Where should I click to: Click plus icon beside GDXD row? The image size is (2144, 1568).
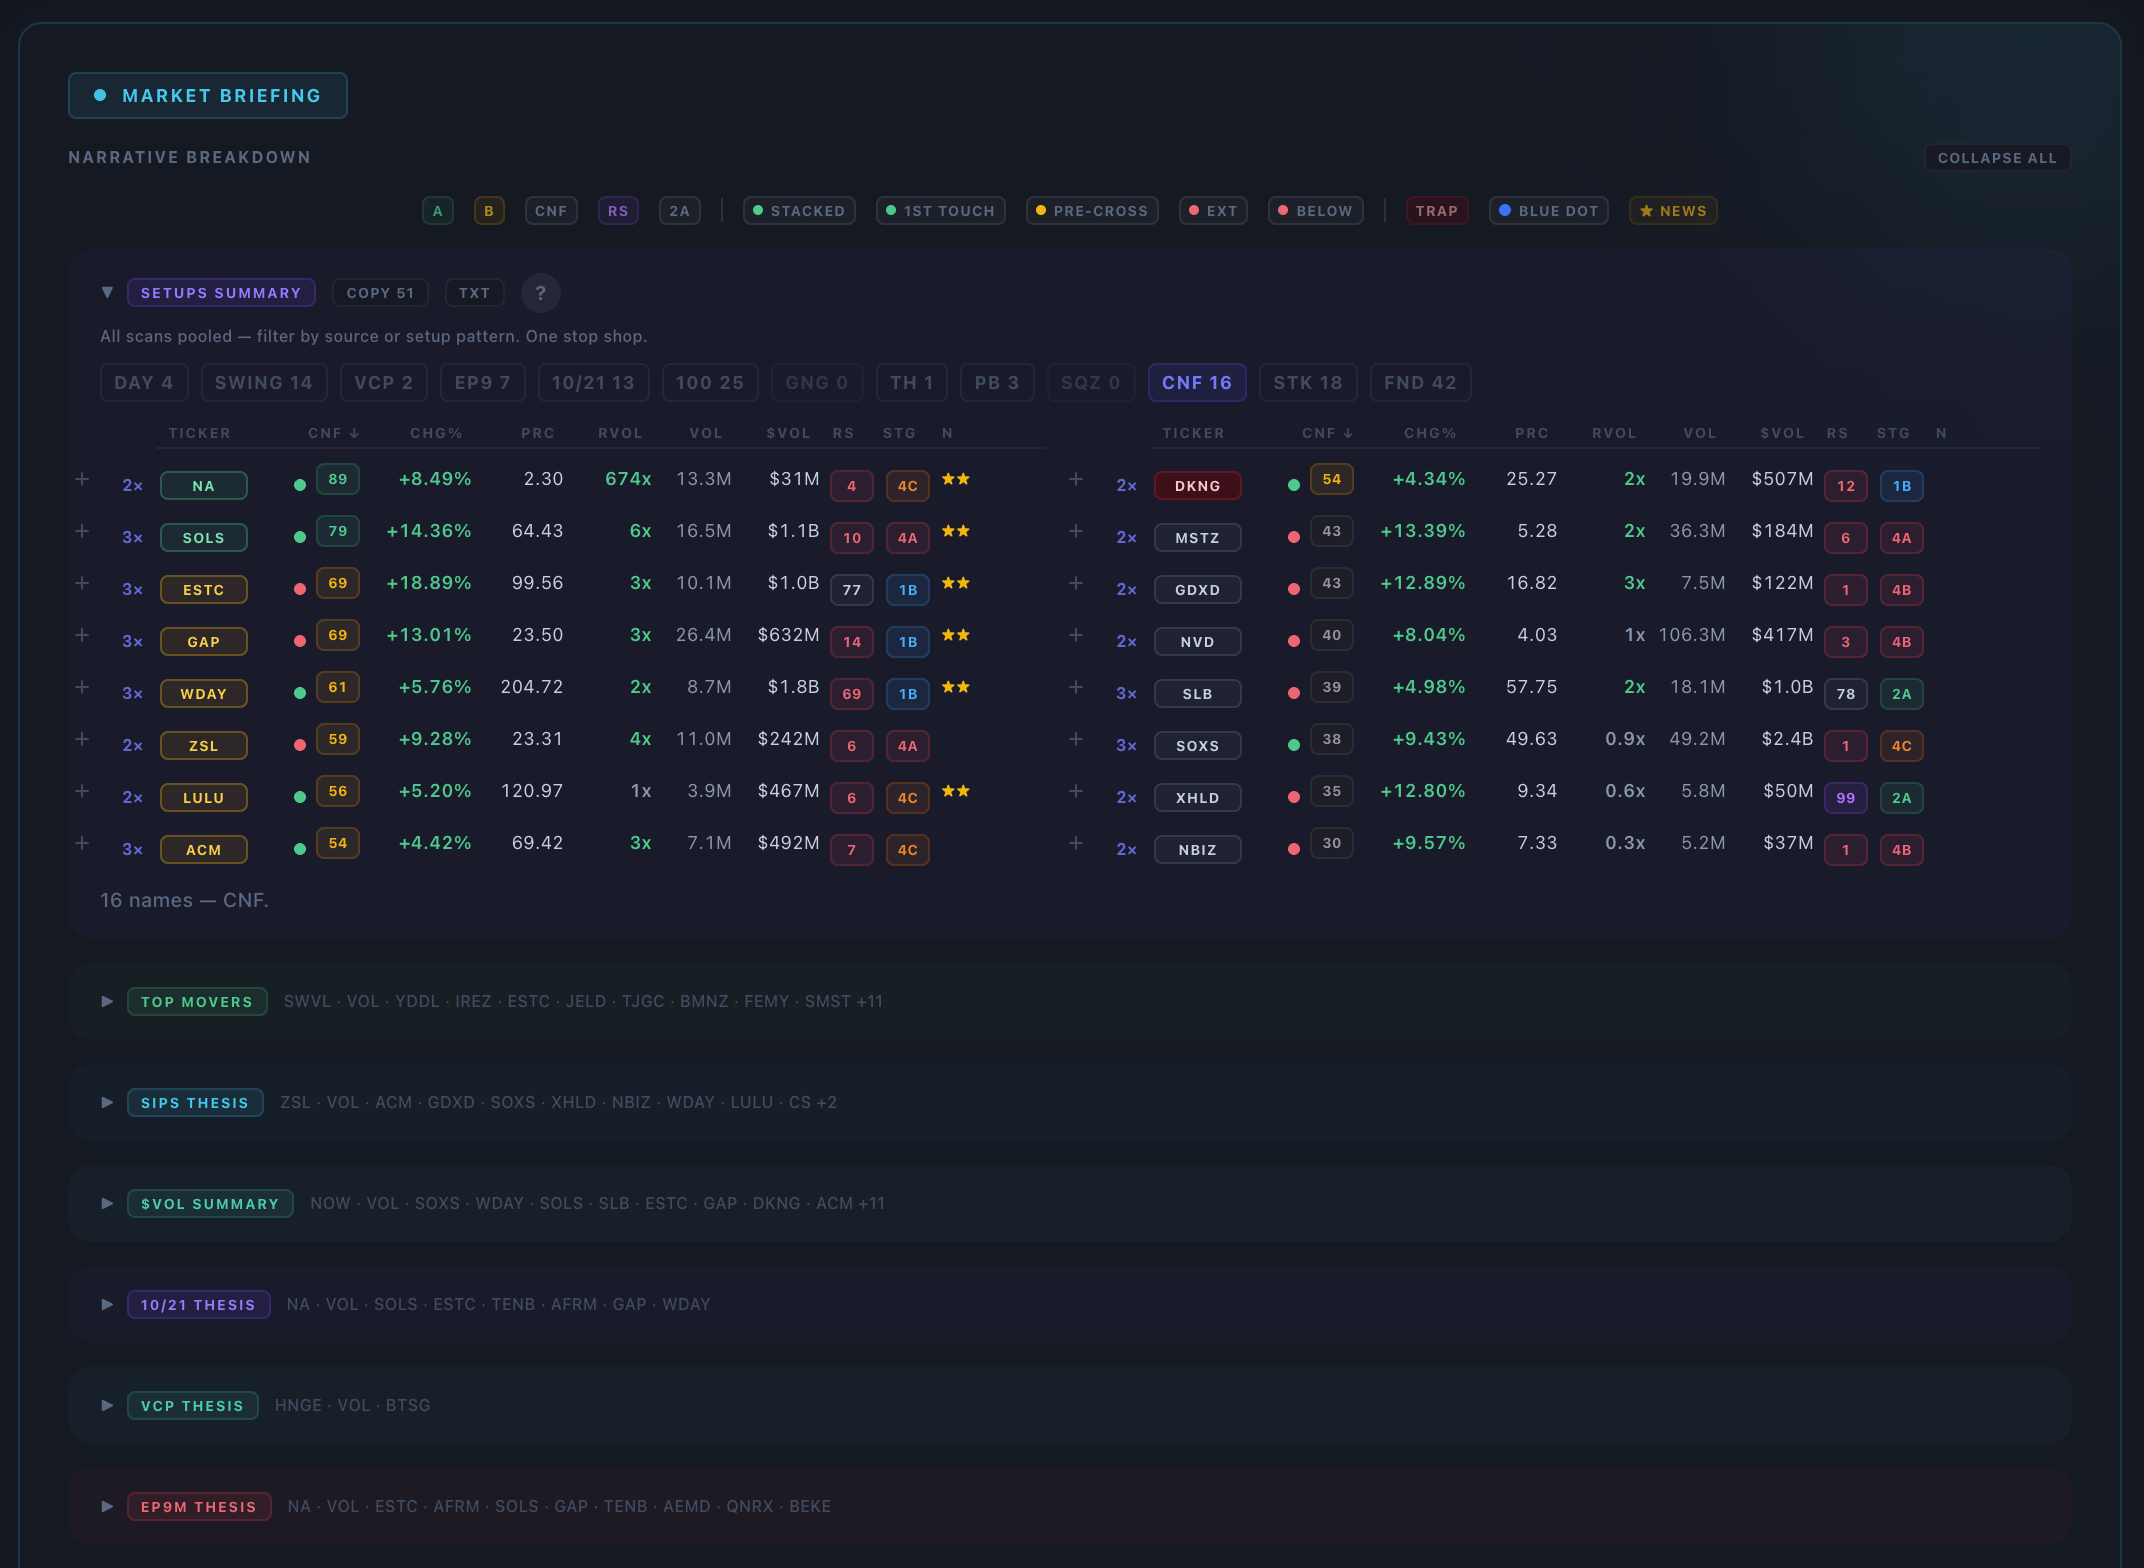point(1076,583)
